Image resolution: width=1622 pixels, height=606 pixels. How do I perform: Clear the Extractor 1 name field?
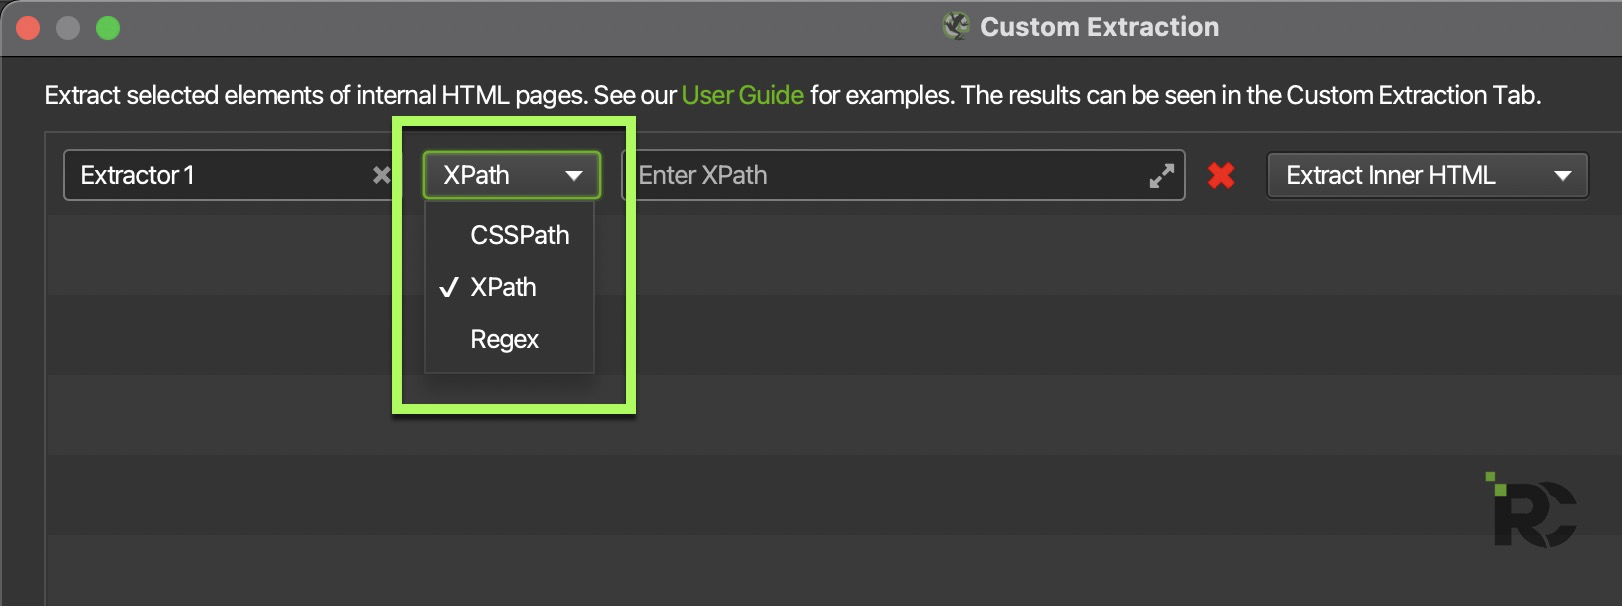coord(381,175)
